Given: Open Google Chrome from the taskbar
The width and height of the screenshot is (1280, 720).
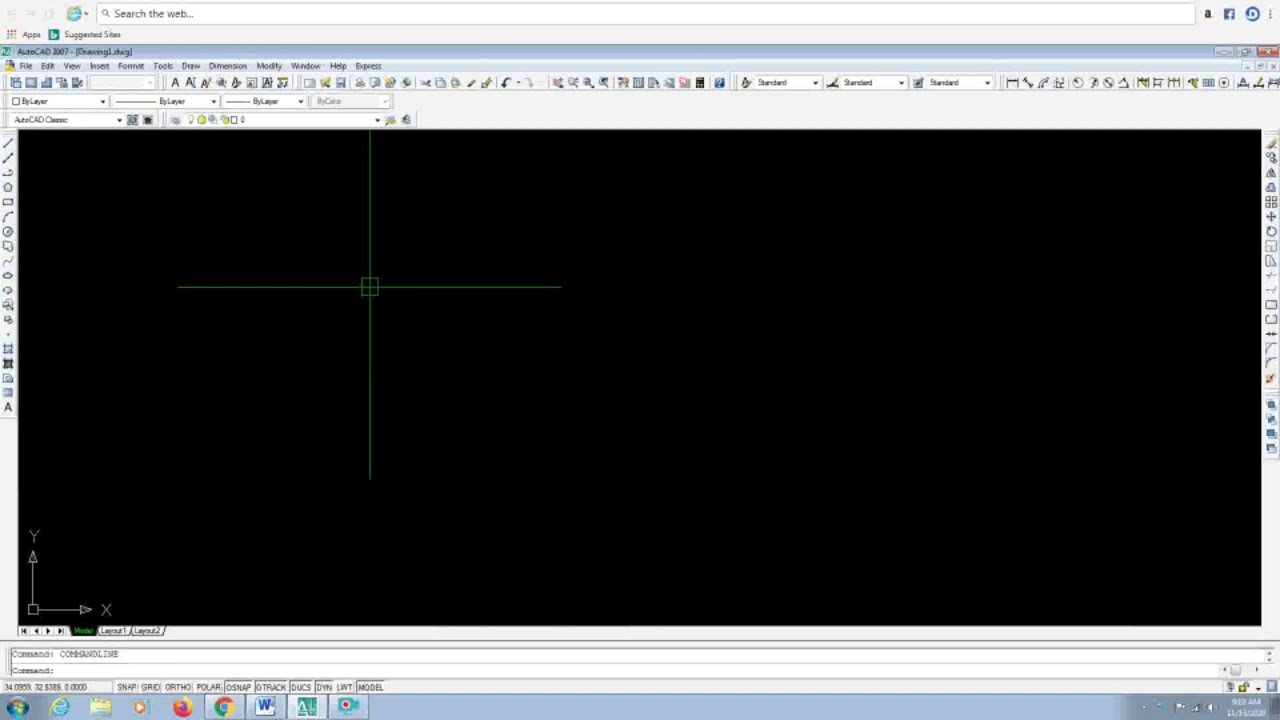Looking at the screenshot, I should [x=223, y=707].
